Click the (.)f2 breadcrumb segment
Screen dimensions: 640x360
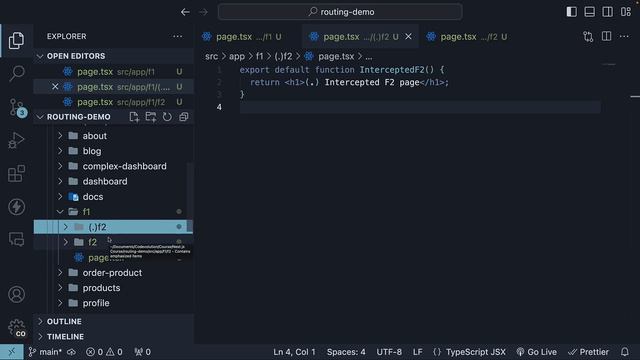click(284, 56)
